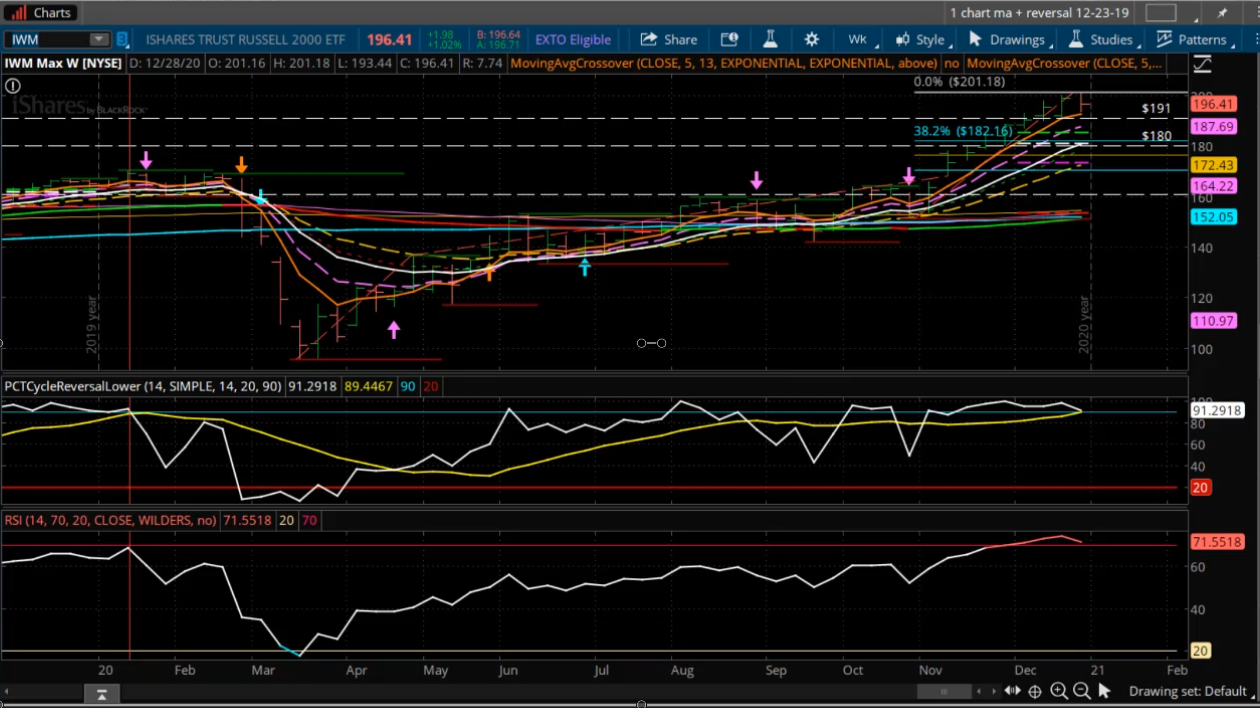Screen dimensions: 1260x708
Task: Click the 110.97 pink price label
Action: pyautogui.click(x=1214, y=321)
